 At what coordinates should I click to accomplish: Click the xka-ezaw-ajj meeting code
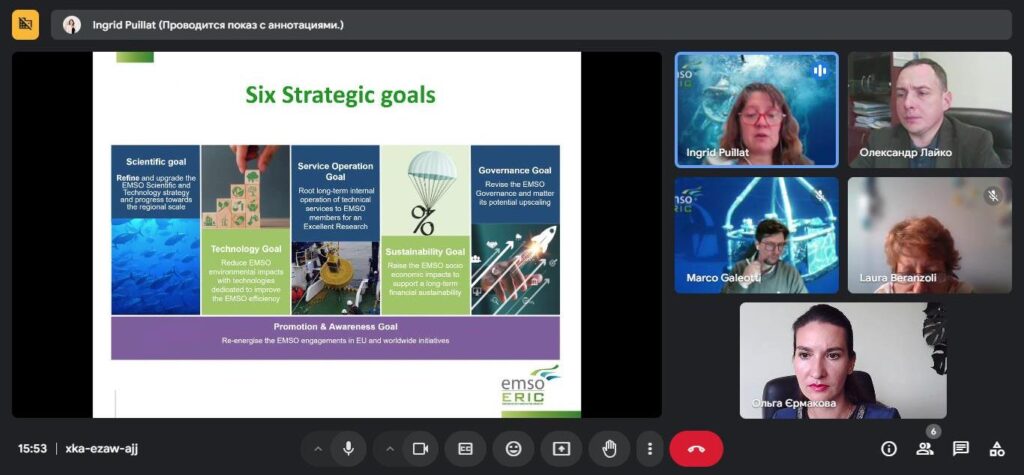[x=101, y=449]
